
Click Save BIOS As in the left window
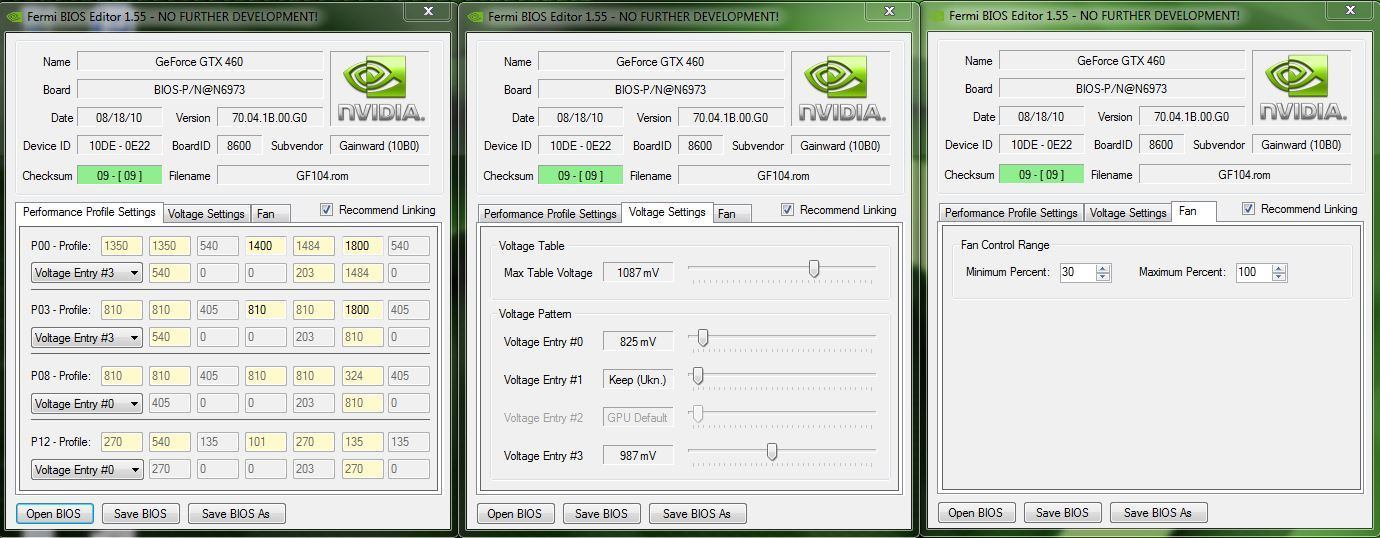tap(236, 513)
